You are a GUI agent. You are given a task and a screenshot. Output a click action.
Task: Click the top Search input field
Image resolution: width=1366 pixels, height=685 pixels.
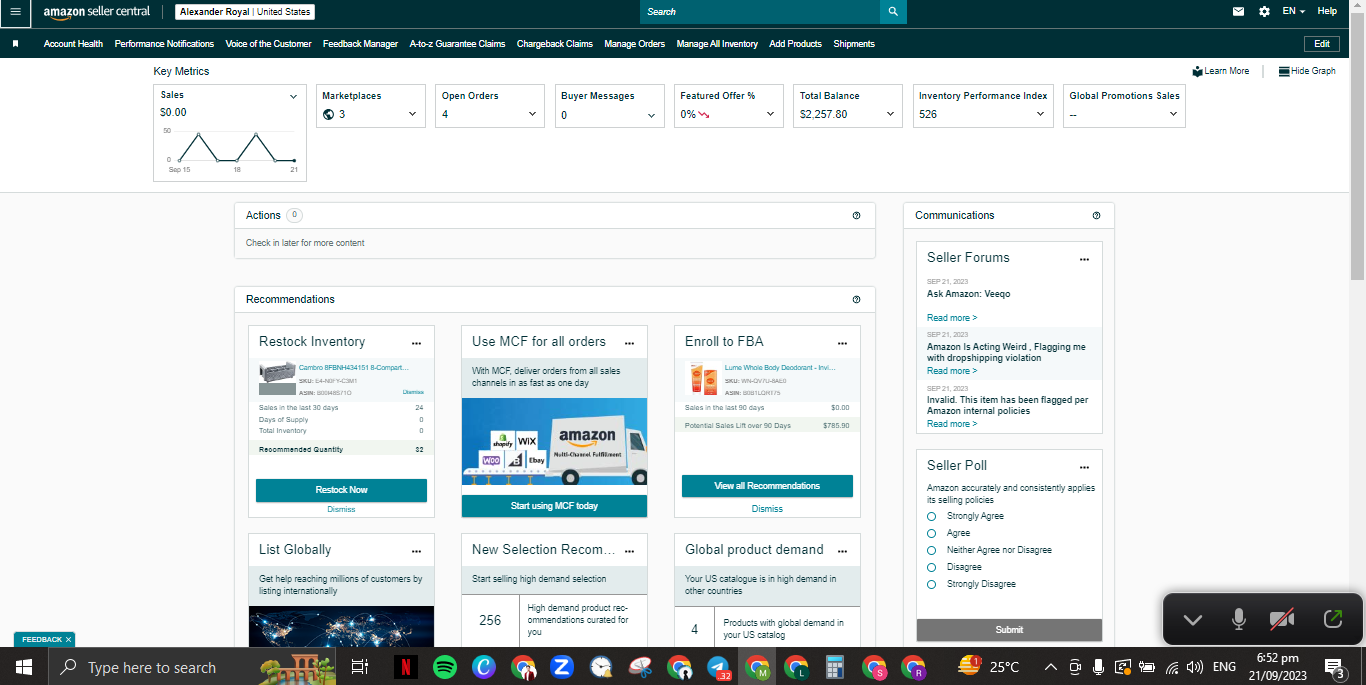click(760, 12)
